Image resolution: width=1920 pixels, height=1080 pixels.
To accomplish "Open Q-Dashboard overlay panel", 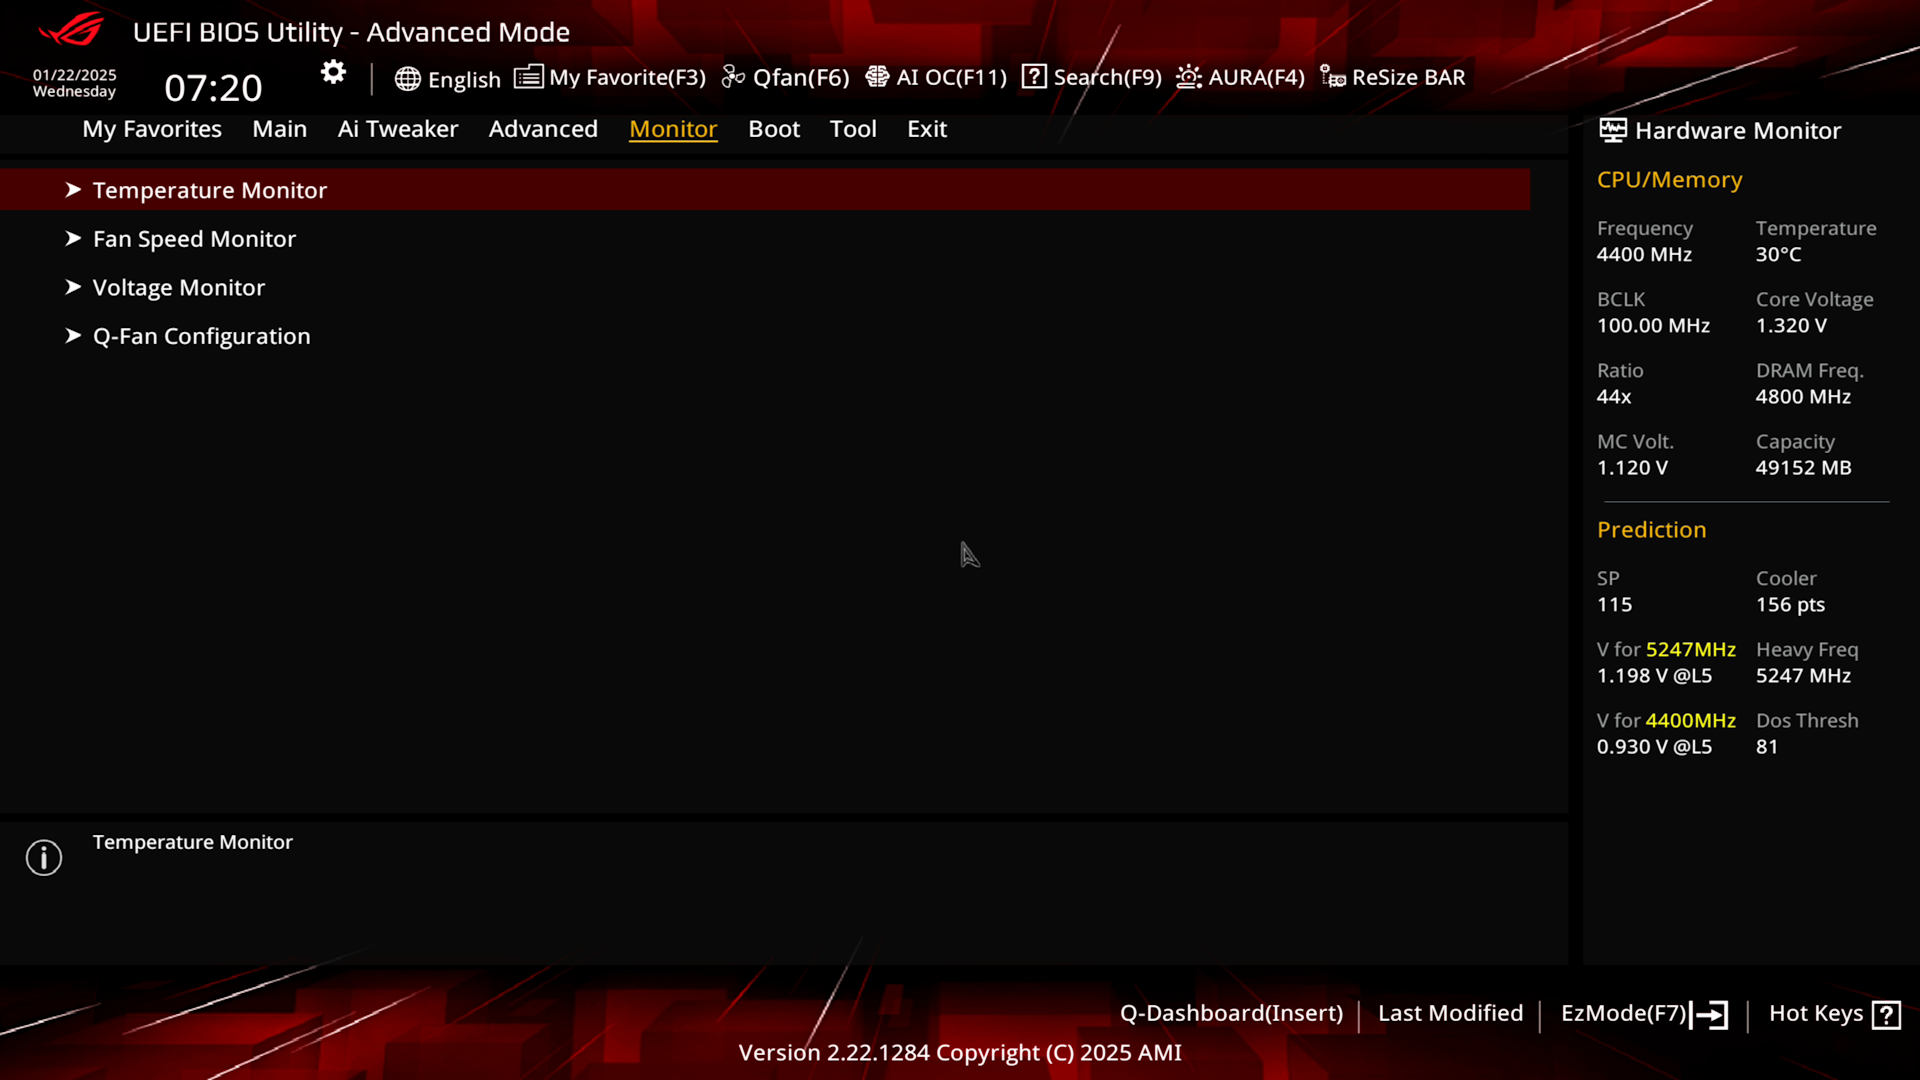I will (x=1229, y=1013).
